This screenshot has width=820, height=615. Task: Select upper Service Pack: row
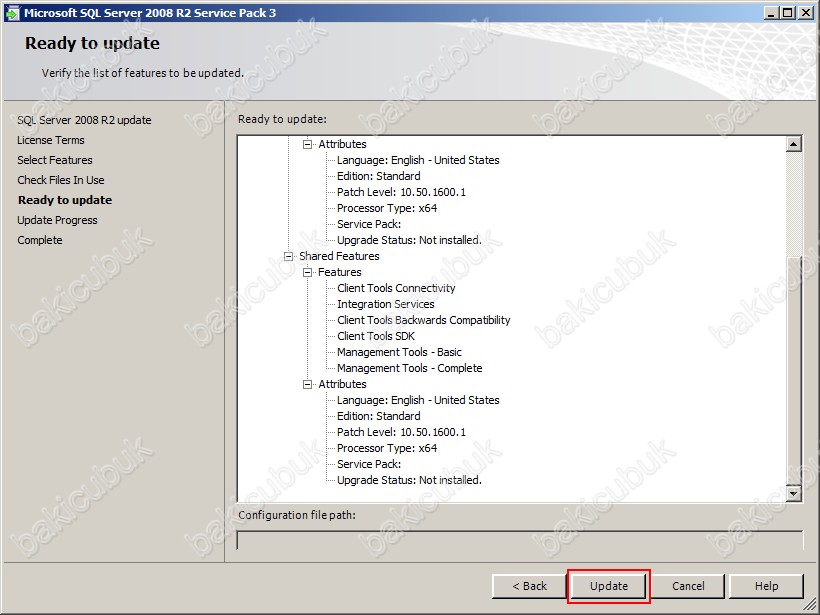pyautogui.click(x=369, y=224)
